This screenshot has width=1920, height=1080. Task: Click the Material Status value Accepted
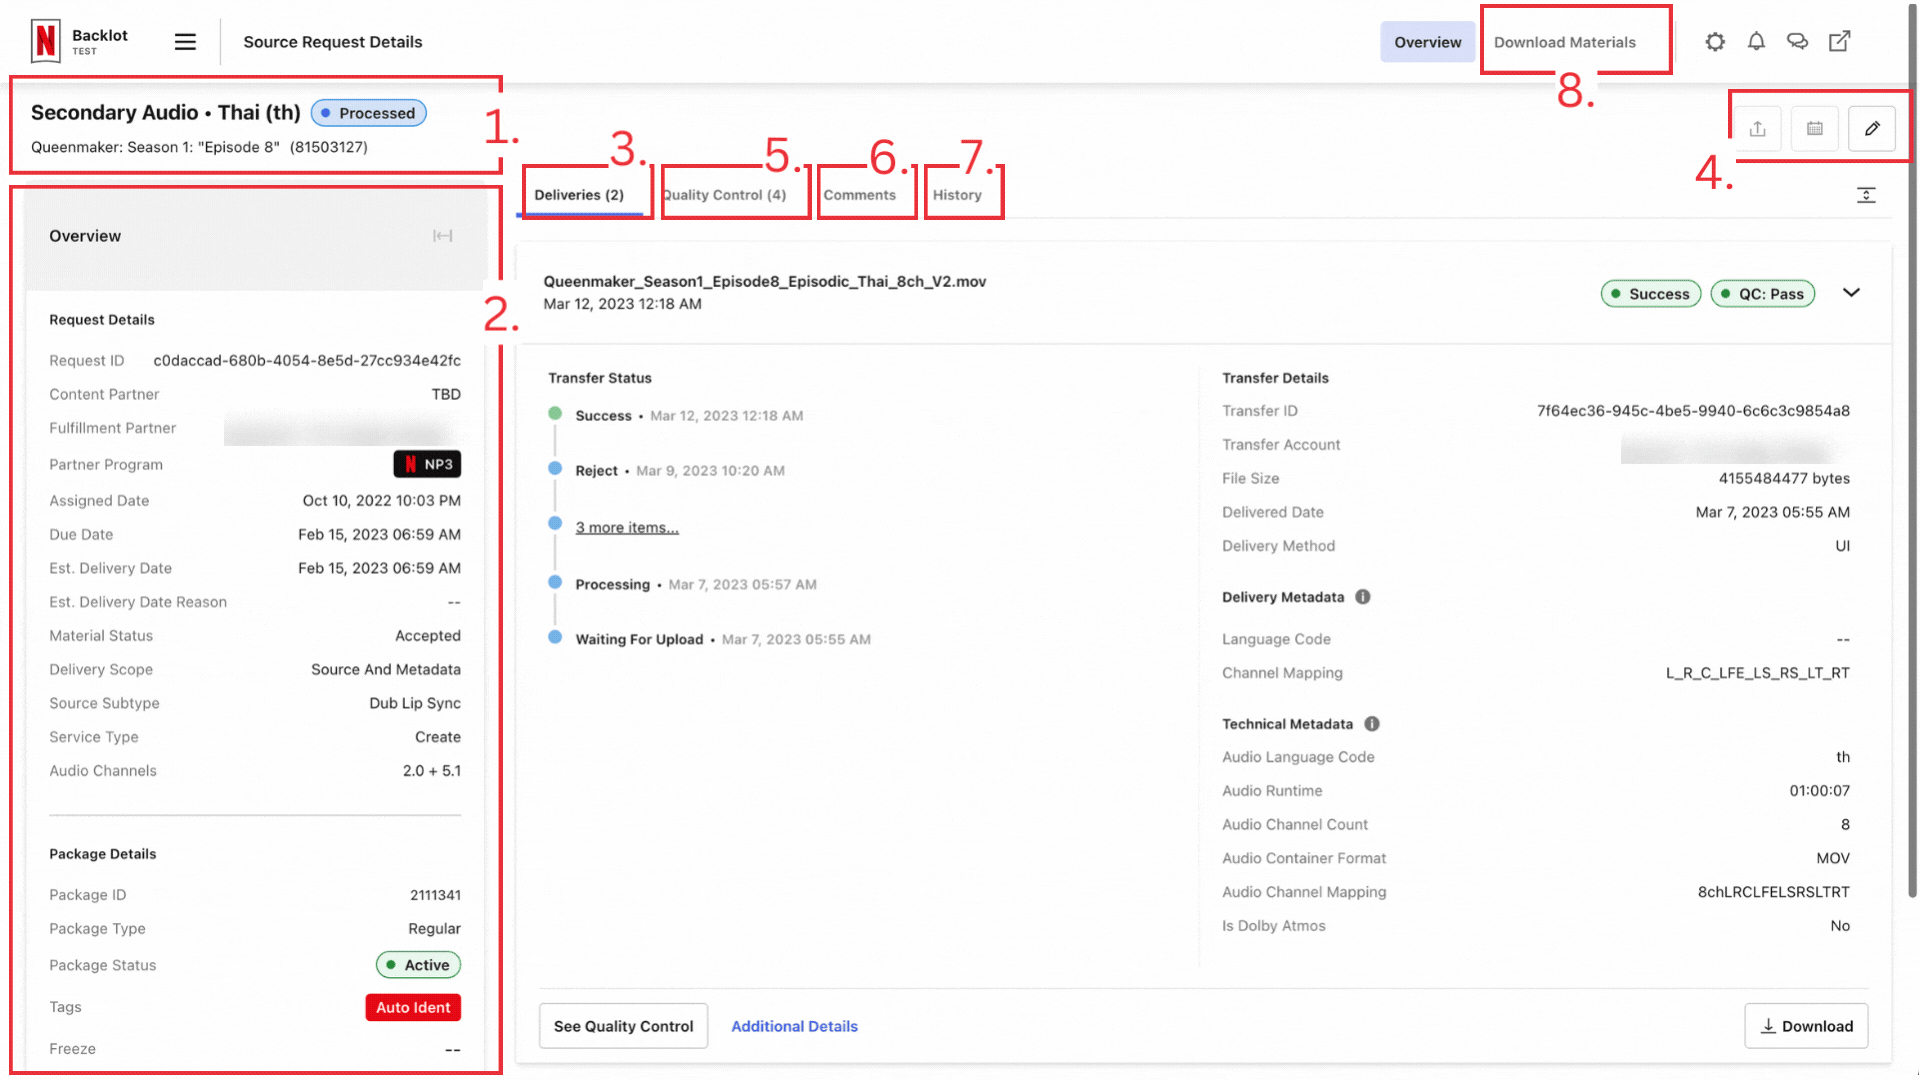pos(428,636)
